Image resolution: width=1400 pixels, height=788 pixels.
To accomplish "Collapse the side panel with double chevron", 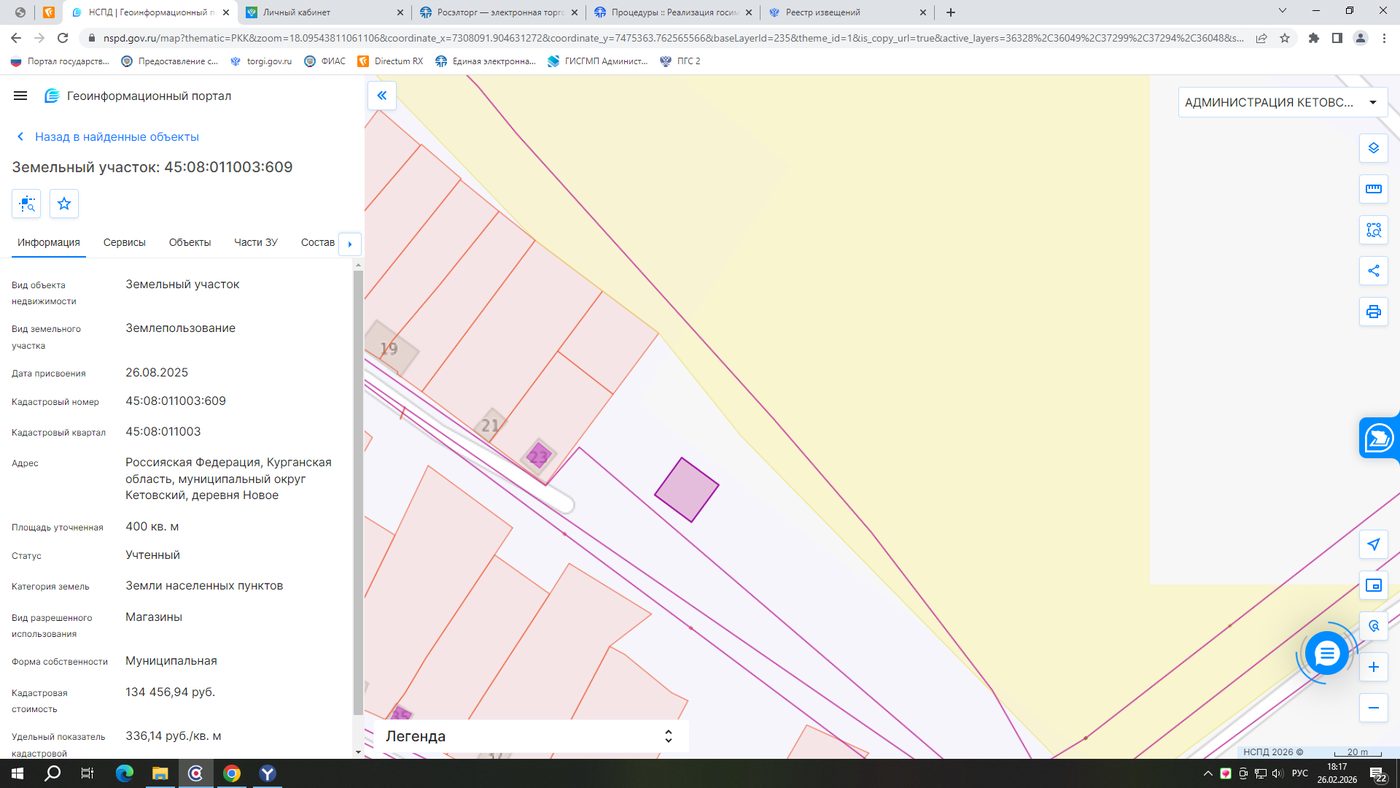I will point(381,96).
